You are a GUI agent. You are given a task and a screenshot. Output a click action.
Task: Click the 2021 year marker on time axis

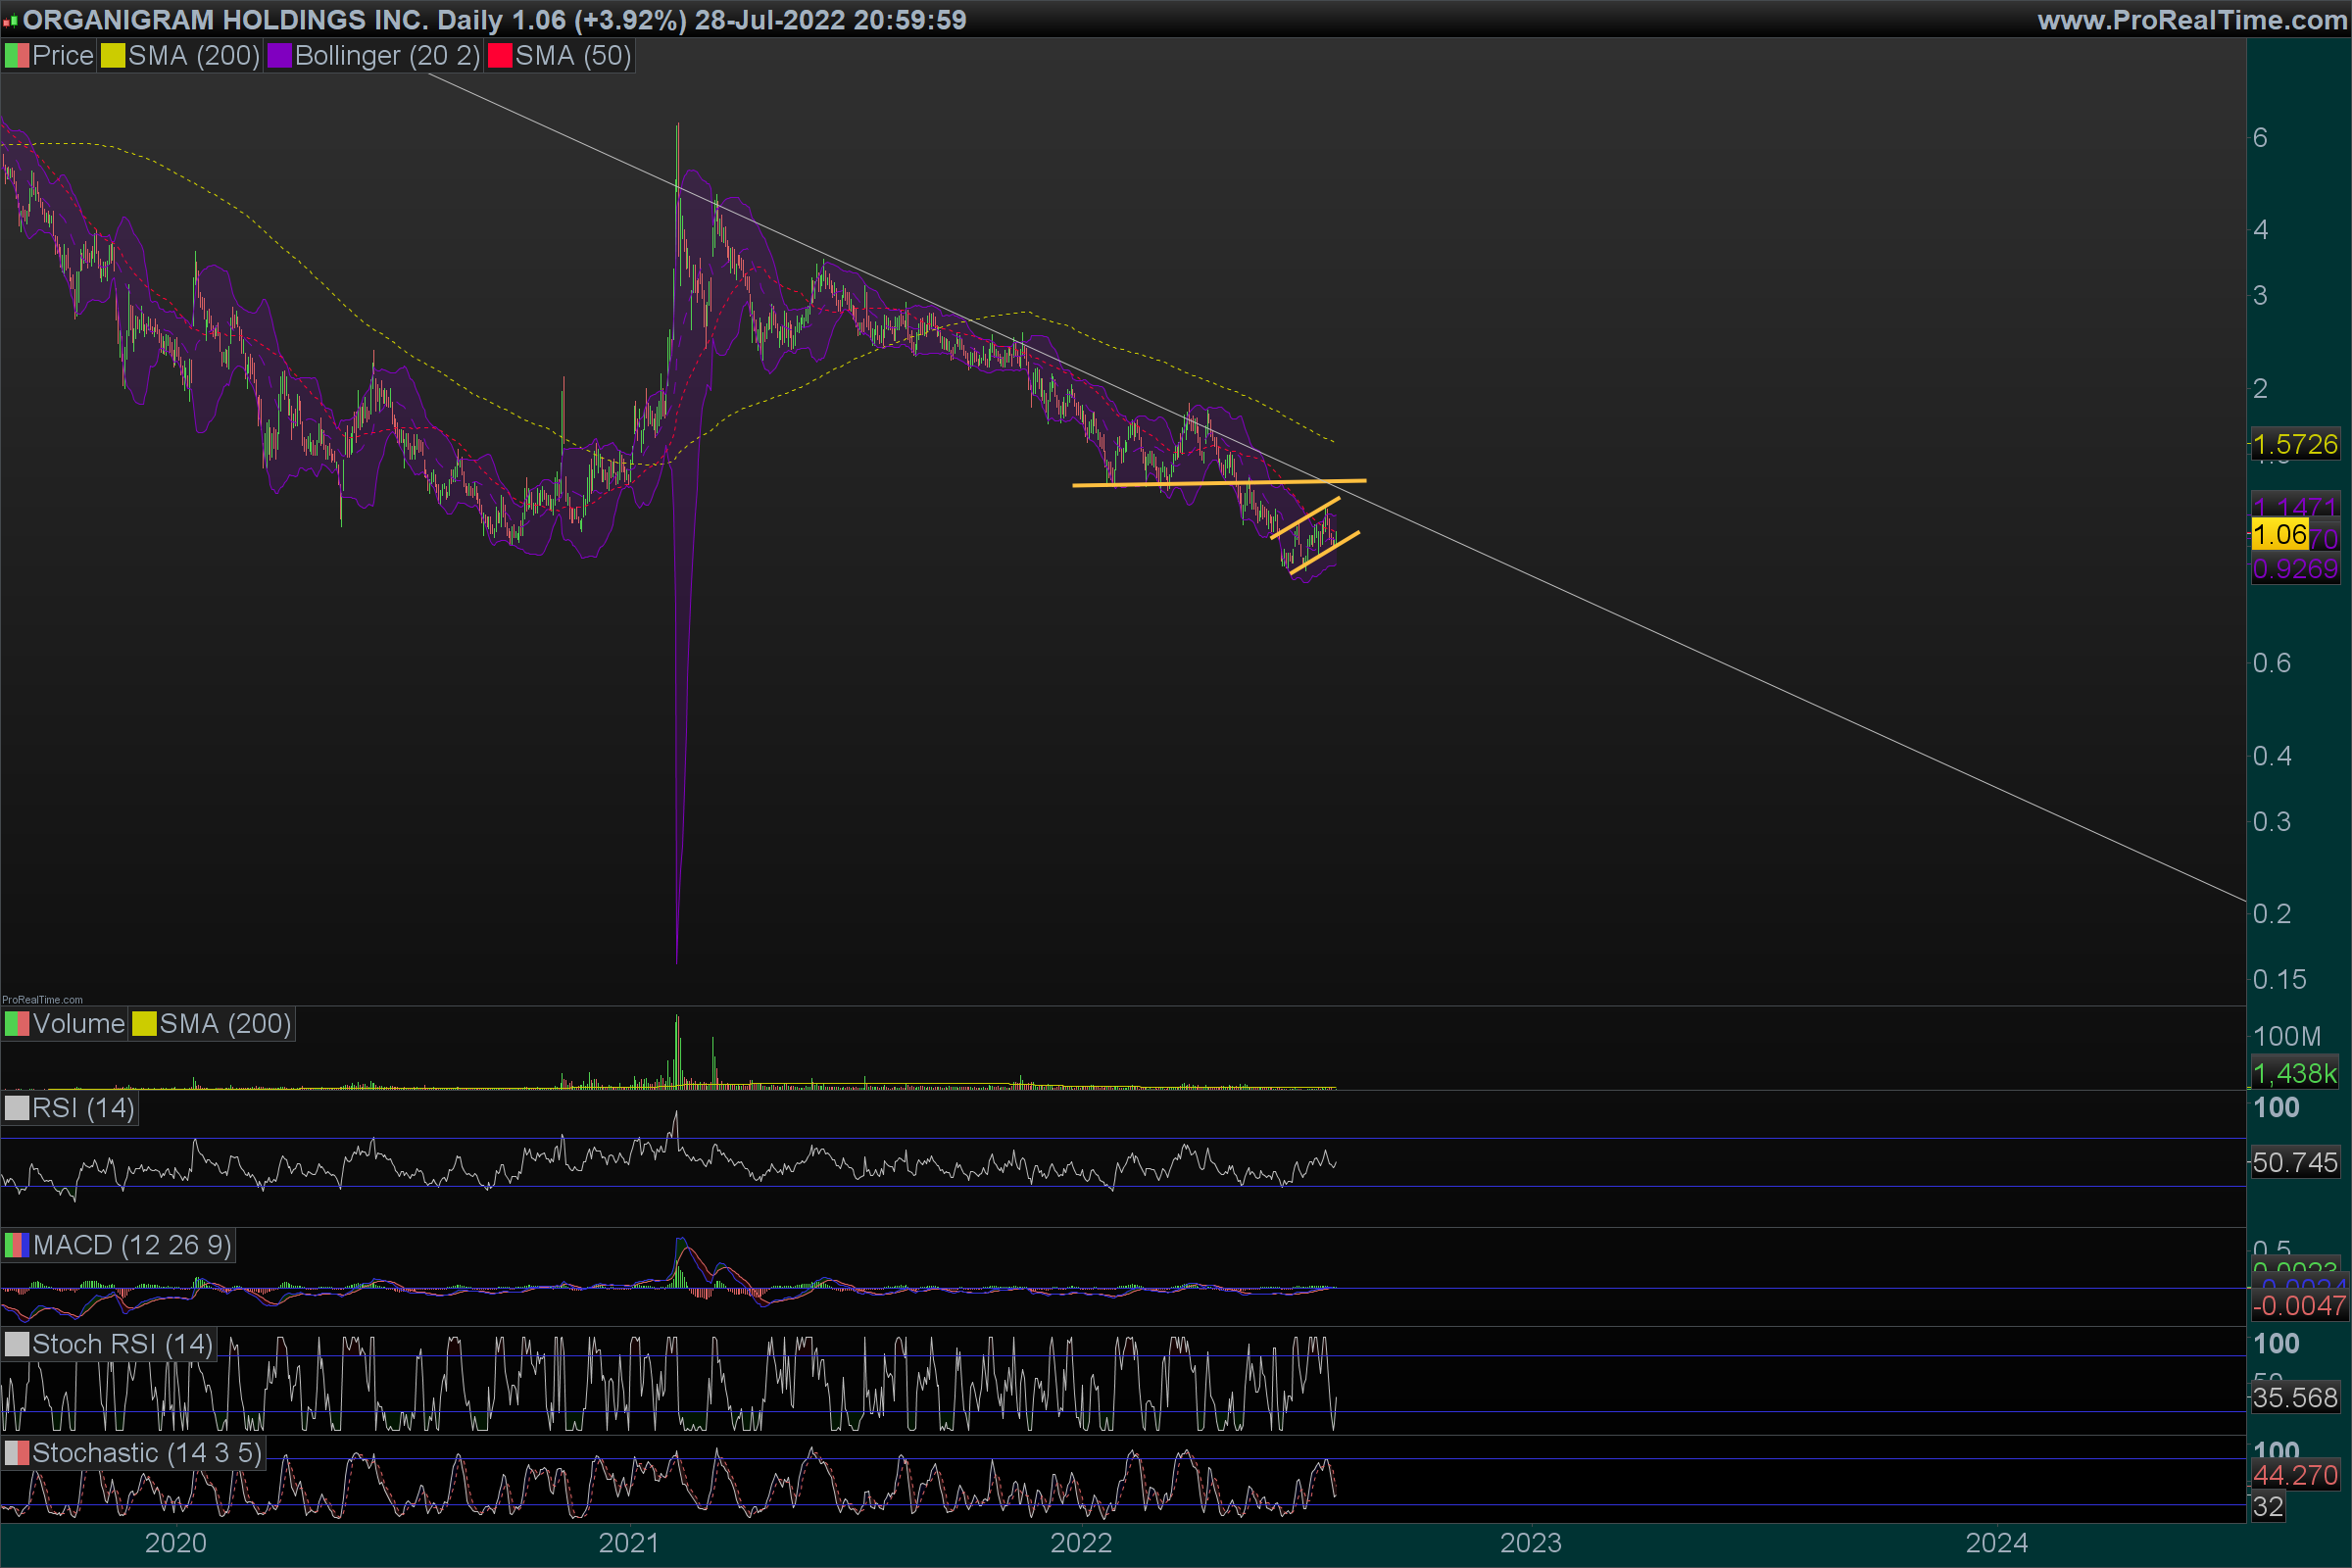click(x=628, y=1542)
